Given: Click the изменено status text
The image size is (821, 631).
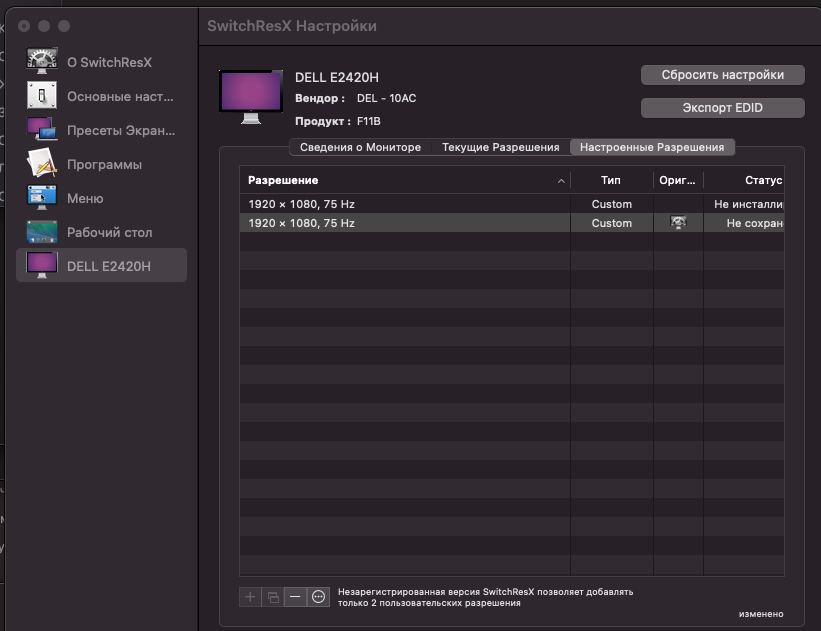Looking at the screenshot, I should coord(761,614).
